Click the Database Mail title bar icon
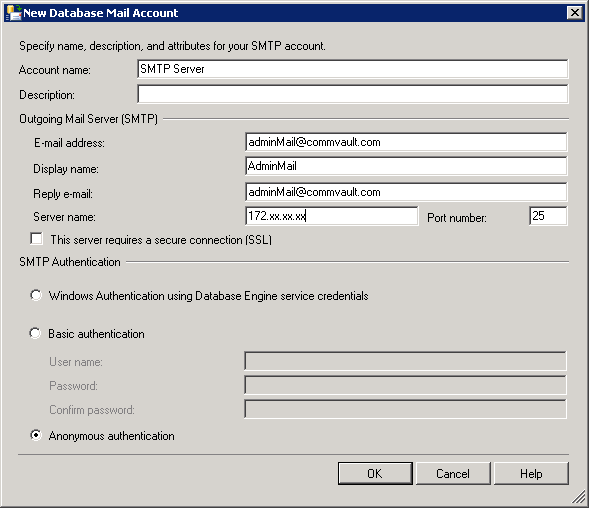 14,13
